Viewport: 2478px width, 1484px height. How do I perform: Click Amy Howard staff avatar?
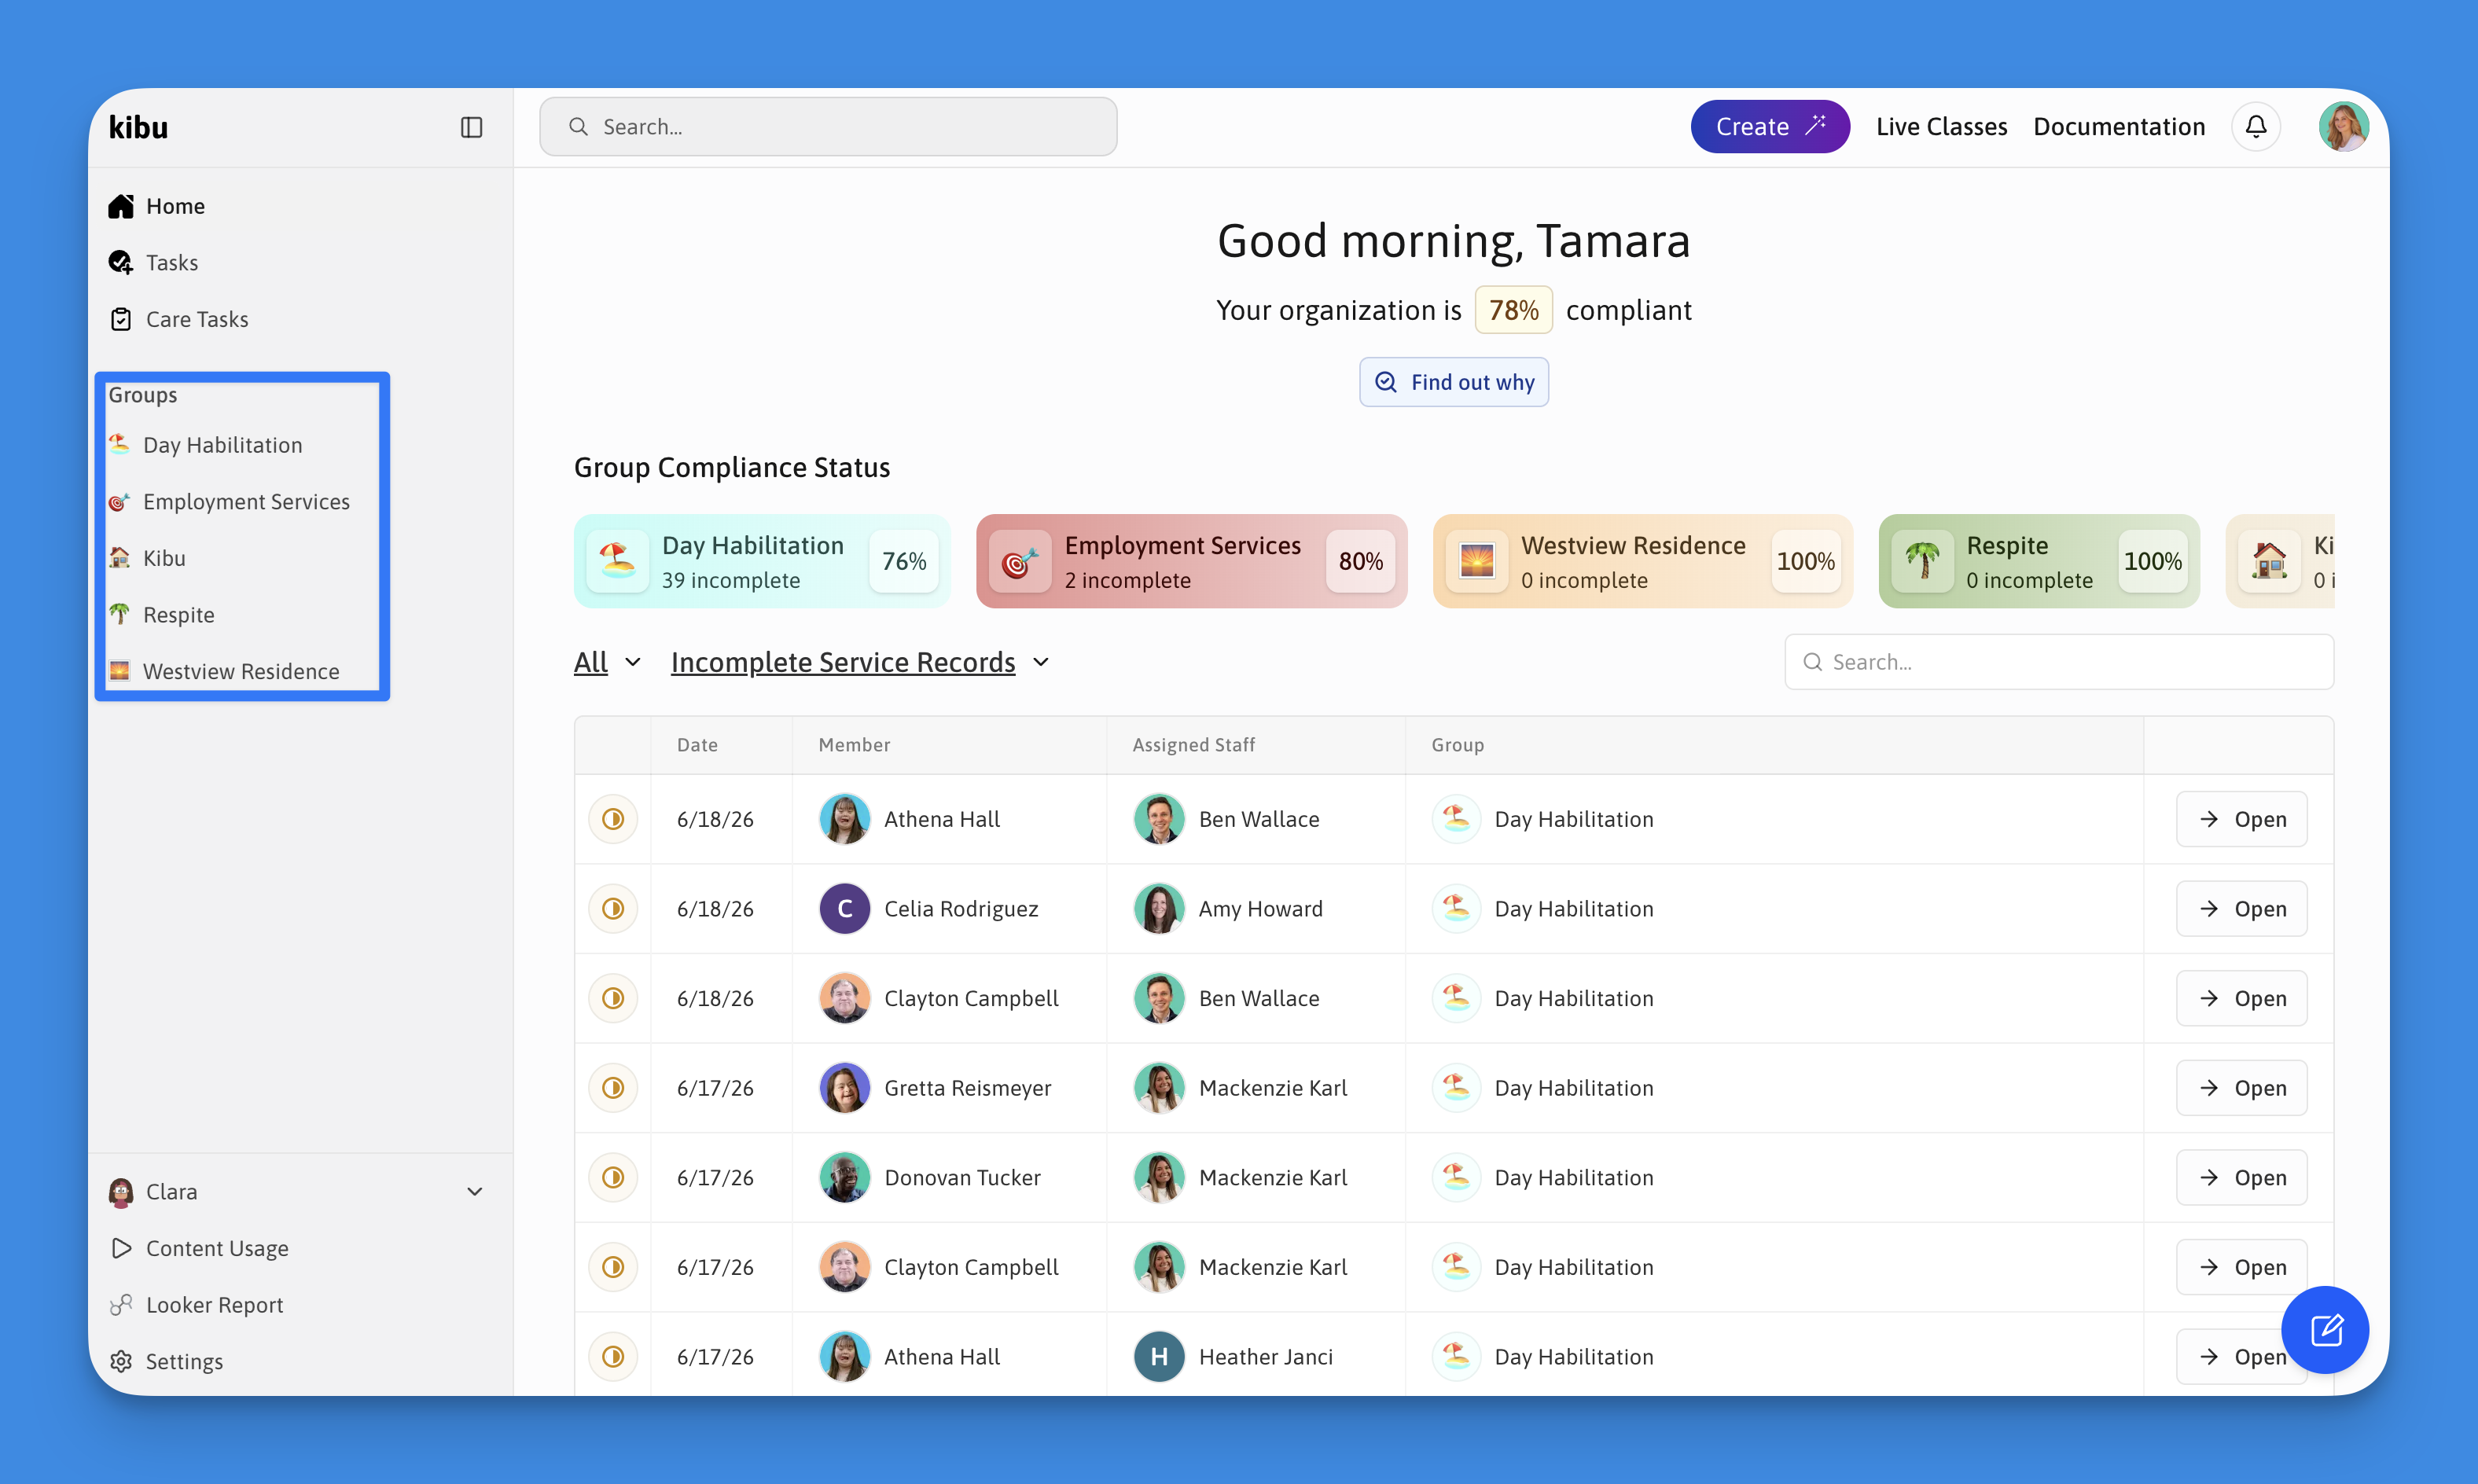coord(1159,908)
